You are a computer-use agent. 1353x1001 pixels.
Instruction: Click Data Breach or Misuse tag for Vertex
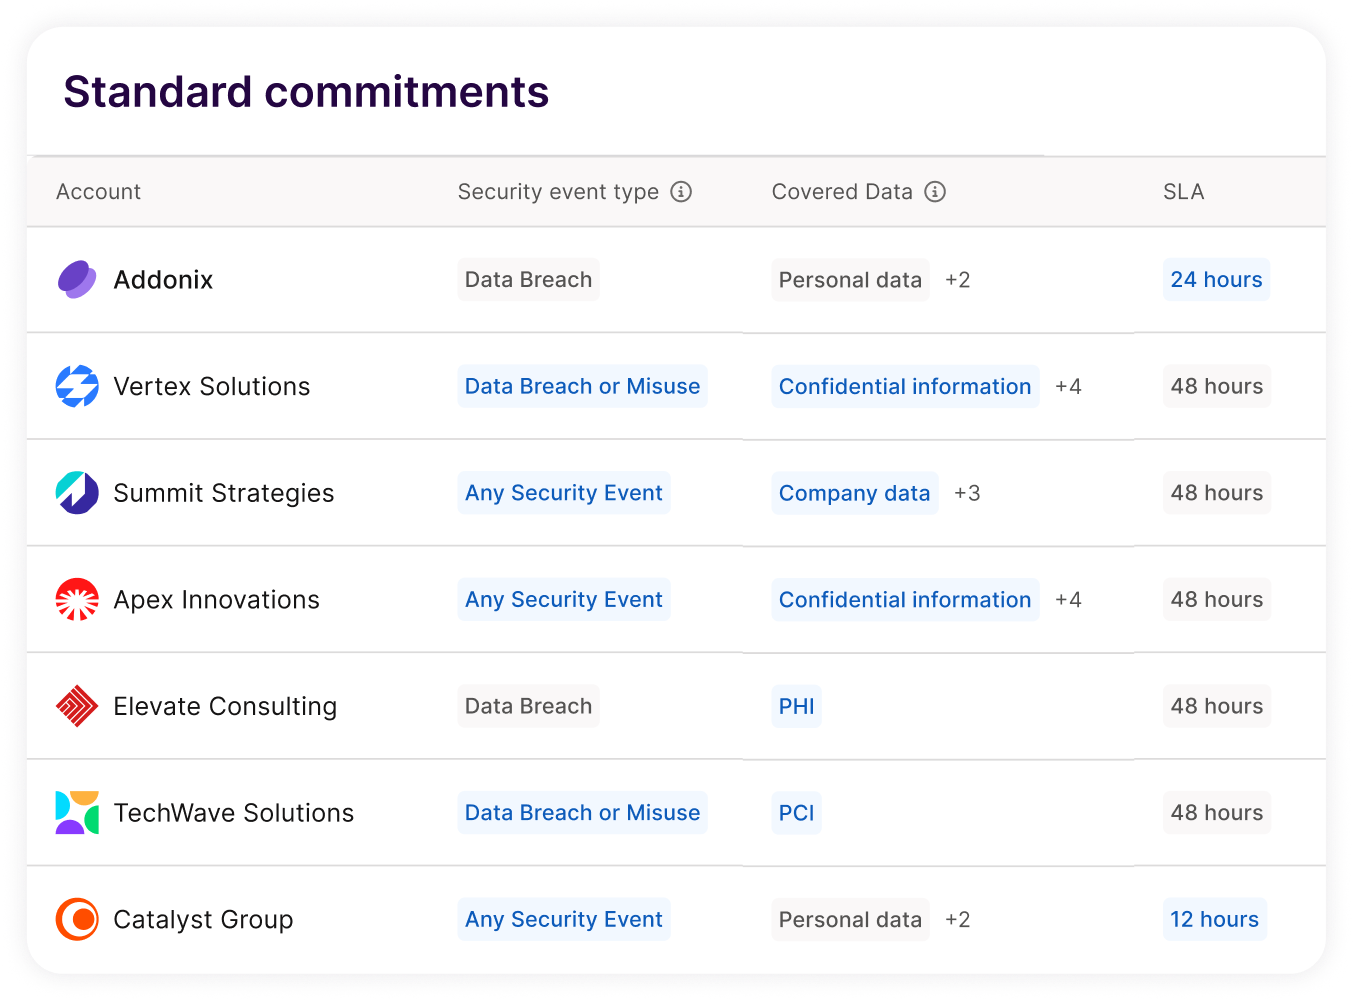click(x=582, y=386)
